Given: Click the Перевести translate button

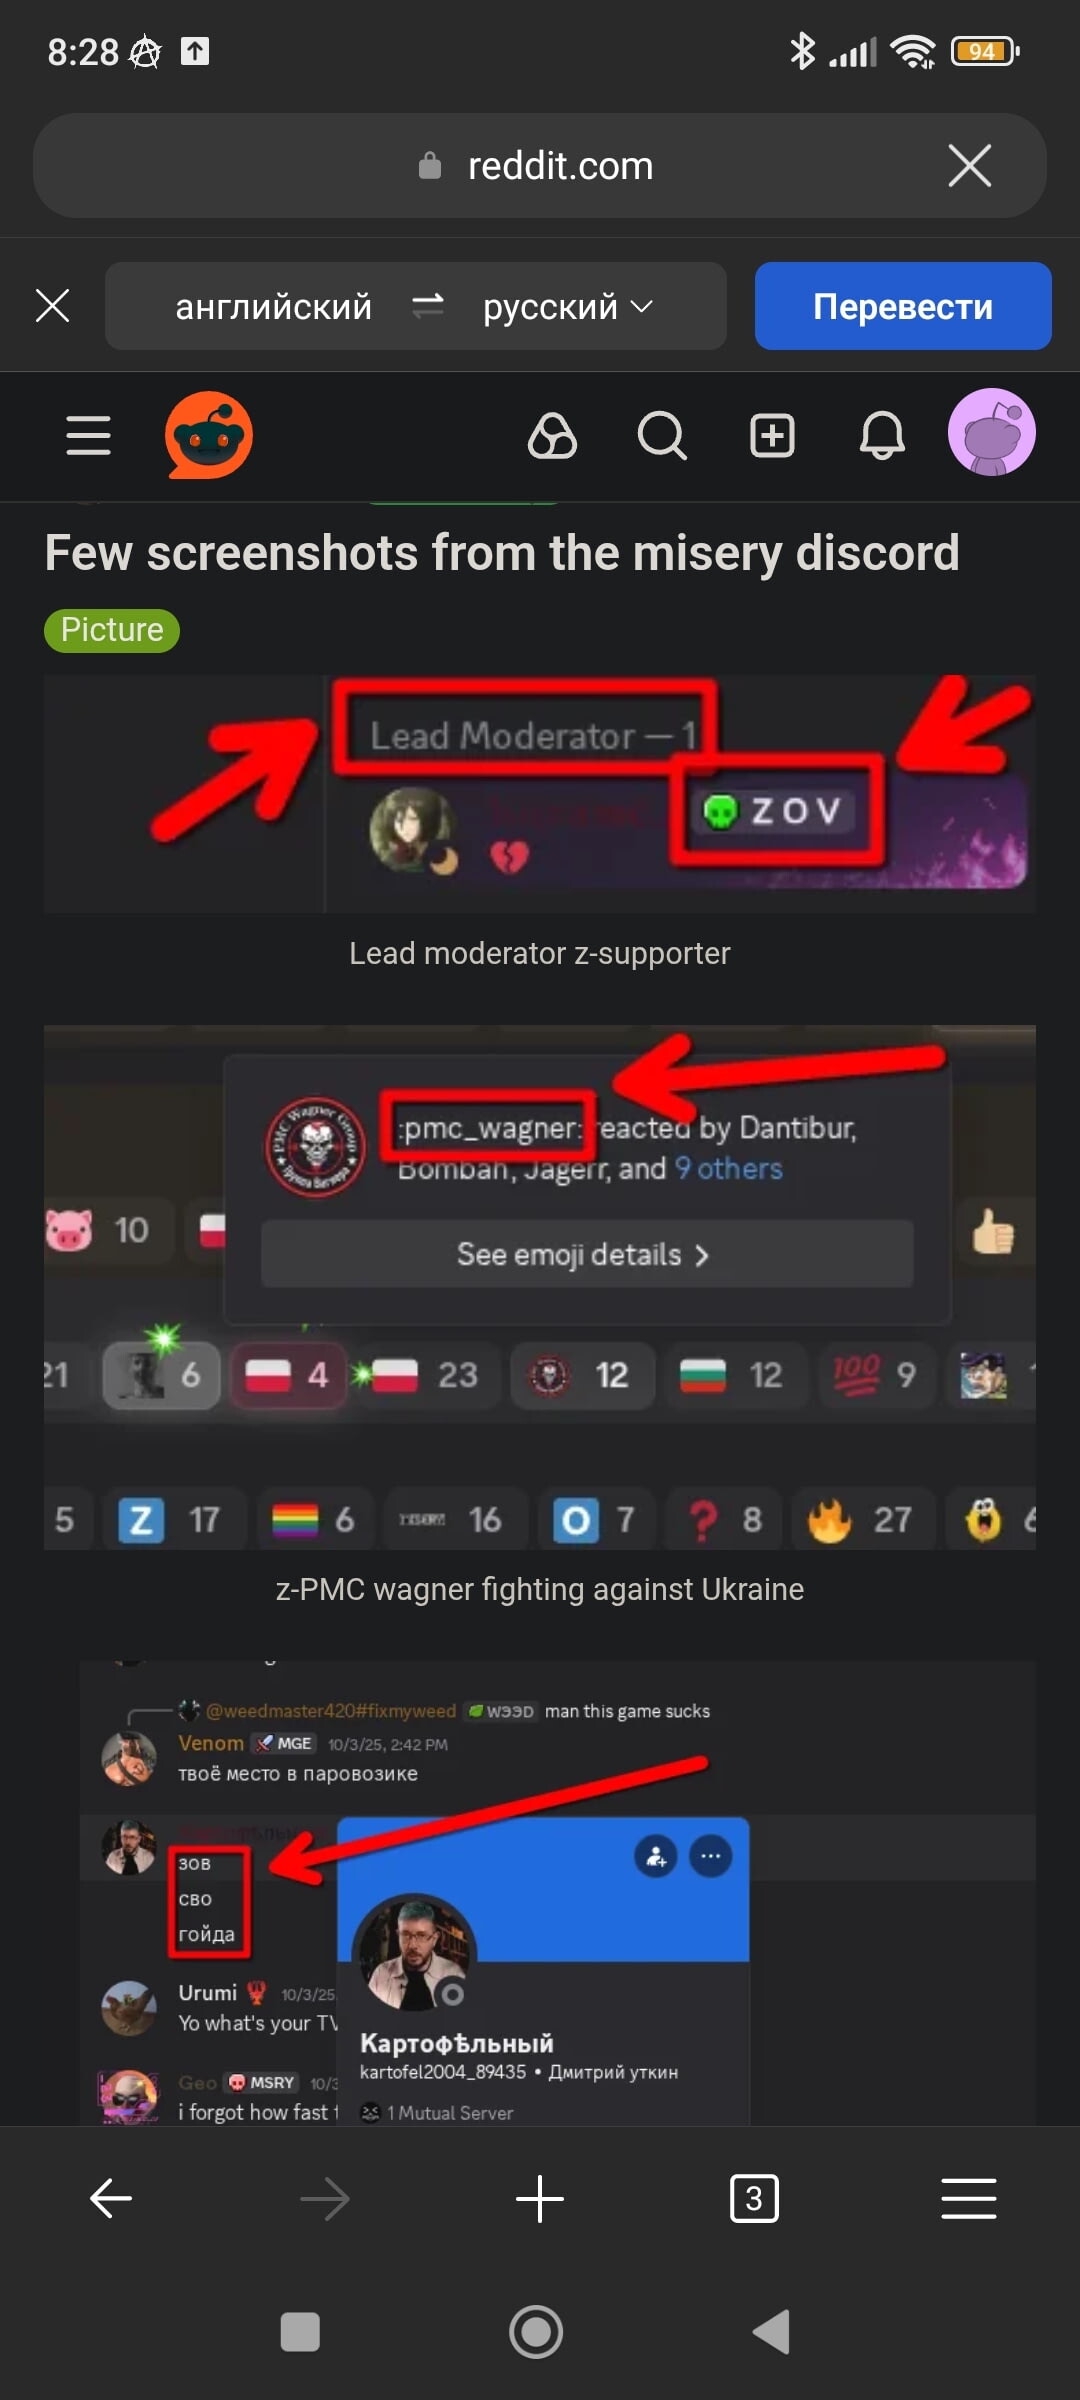Looking at the screenshot, I should click(x=903, y=306).
